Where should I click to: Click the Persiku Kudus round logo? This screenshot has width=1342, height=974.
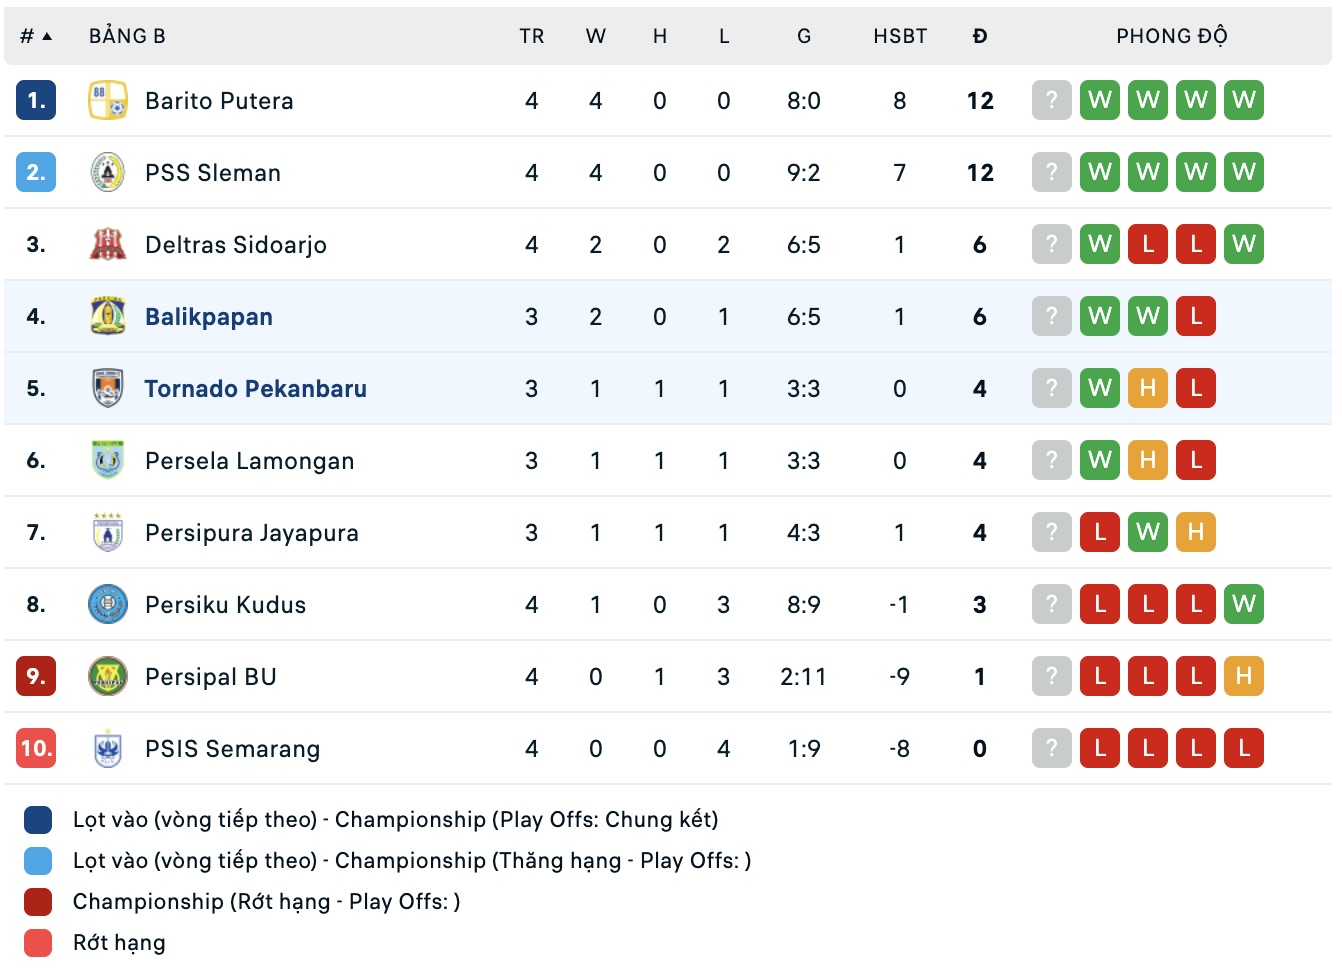pos(108,605)
